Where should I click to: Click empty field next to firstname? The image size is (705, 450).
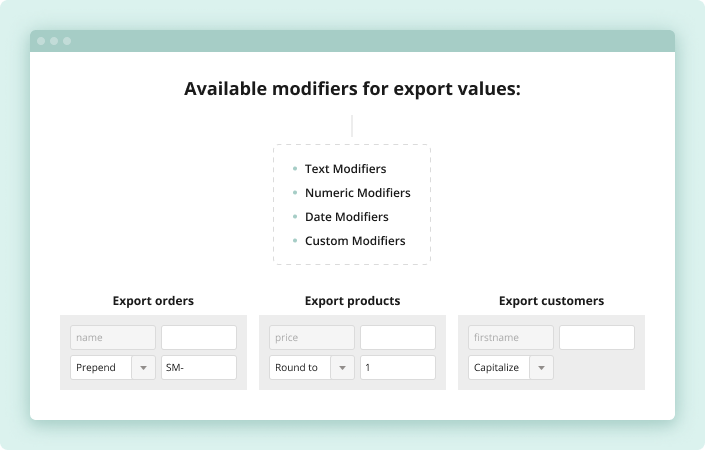pyautogui.click(x=596, y=338)
